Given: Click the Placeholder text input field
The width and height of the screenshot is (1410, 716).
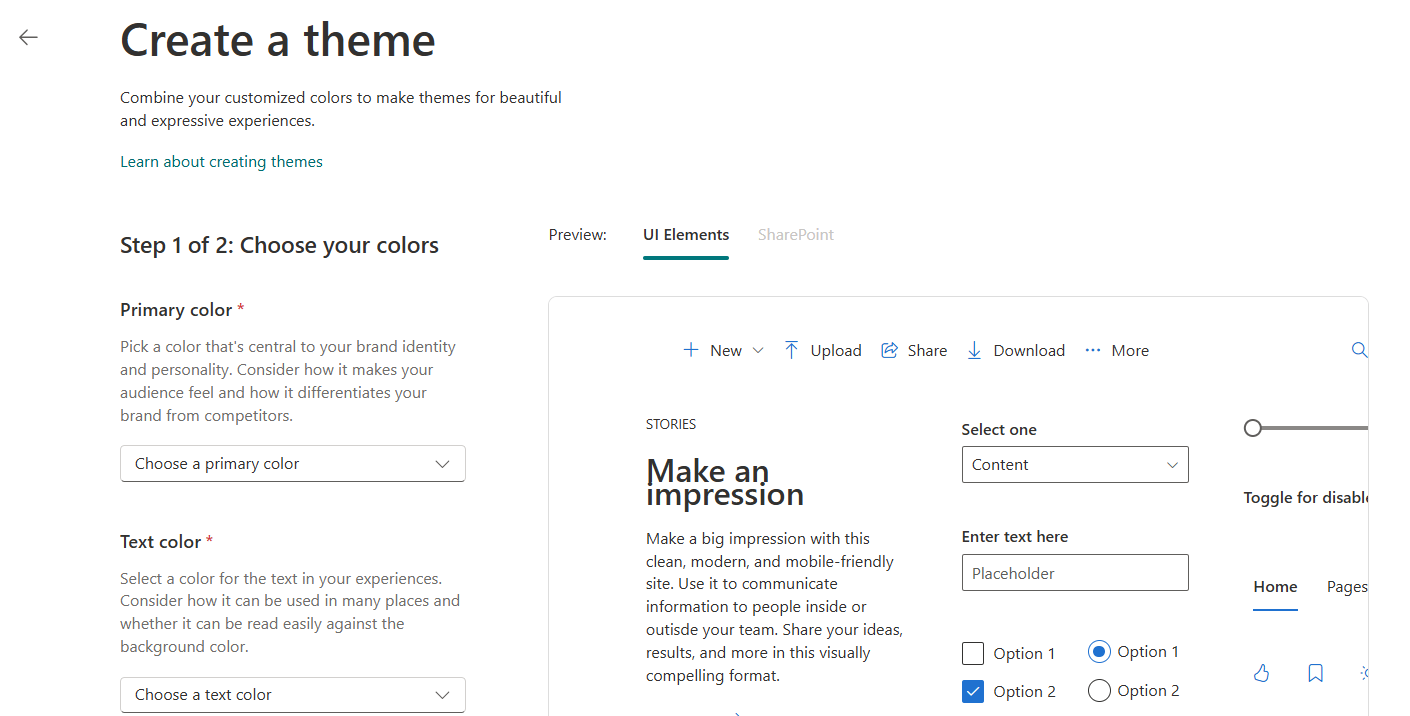Looking at the screenshot, I should click(1074, 572).
